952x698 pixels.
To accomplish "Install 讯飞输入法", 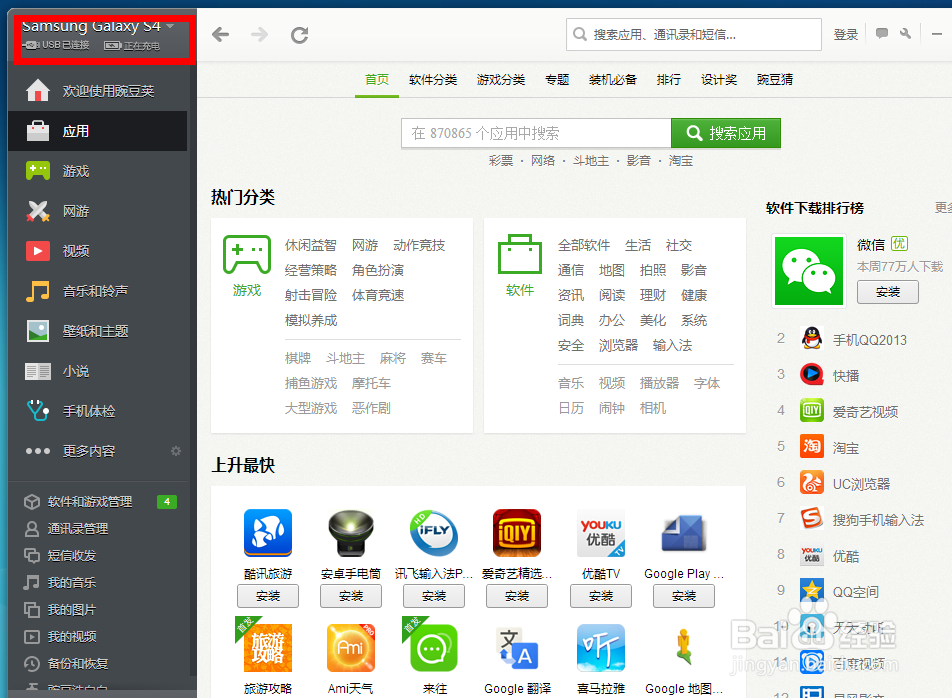I will [434, 596].
